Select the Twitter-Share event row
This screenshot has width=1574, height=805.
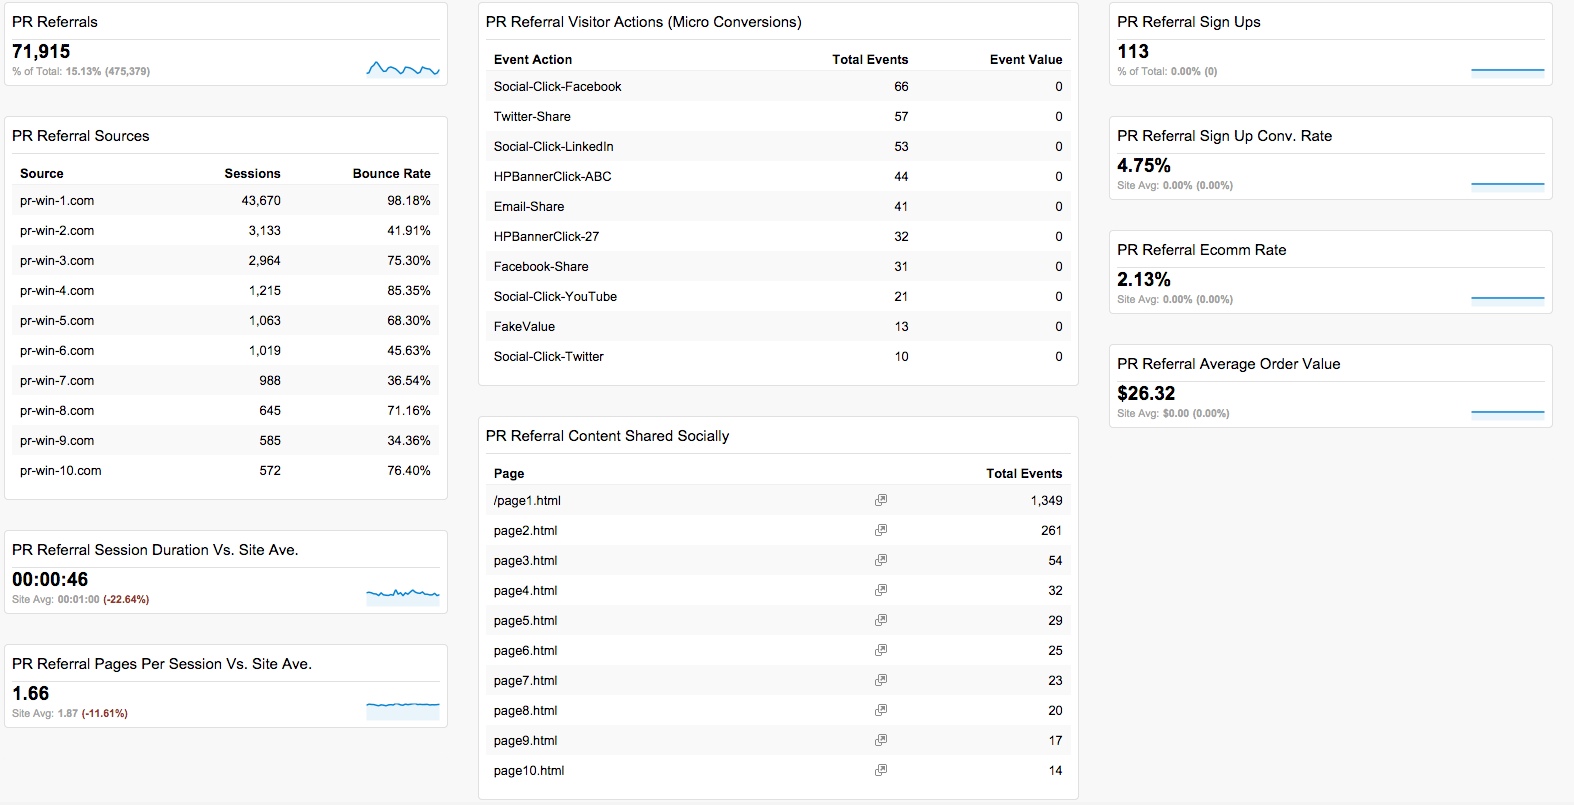pyautogui.click(x=778, y=117)
